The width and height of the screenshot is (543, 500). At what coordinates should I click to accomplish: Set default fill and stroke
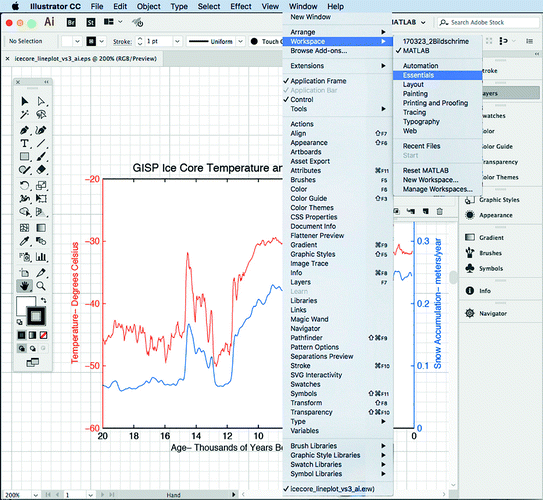(20, 322)
